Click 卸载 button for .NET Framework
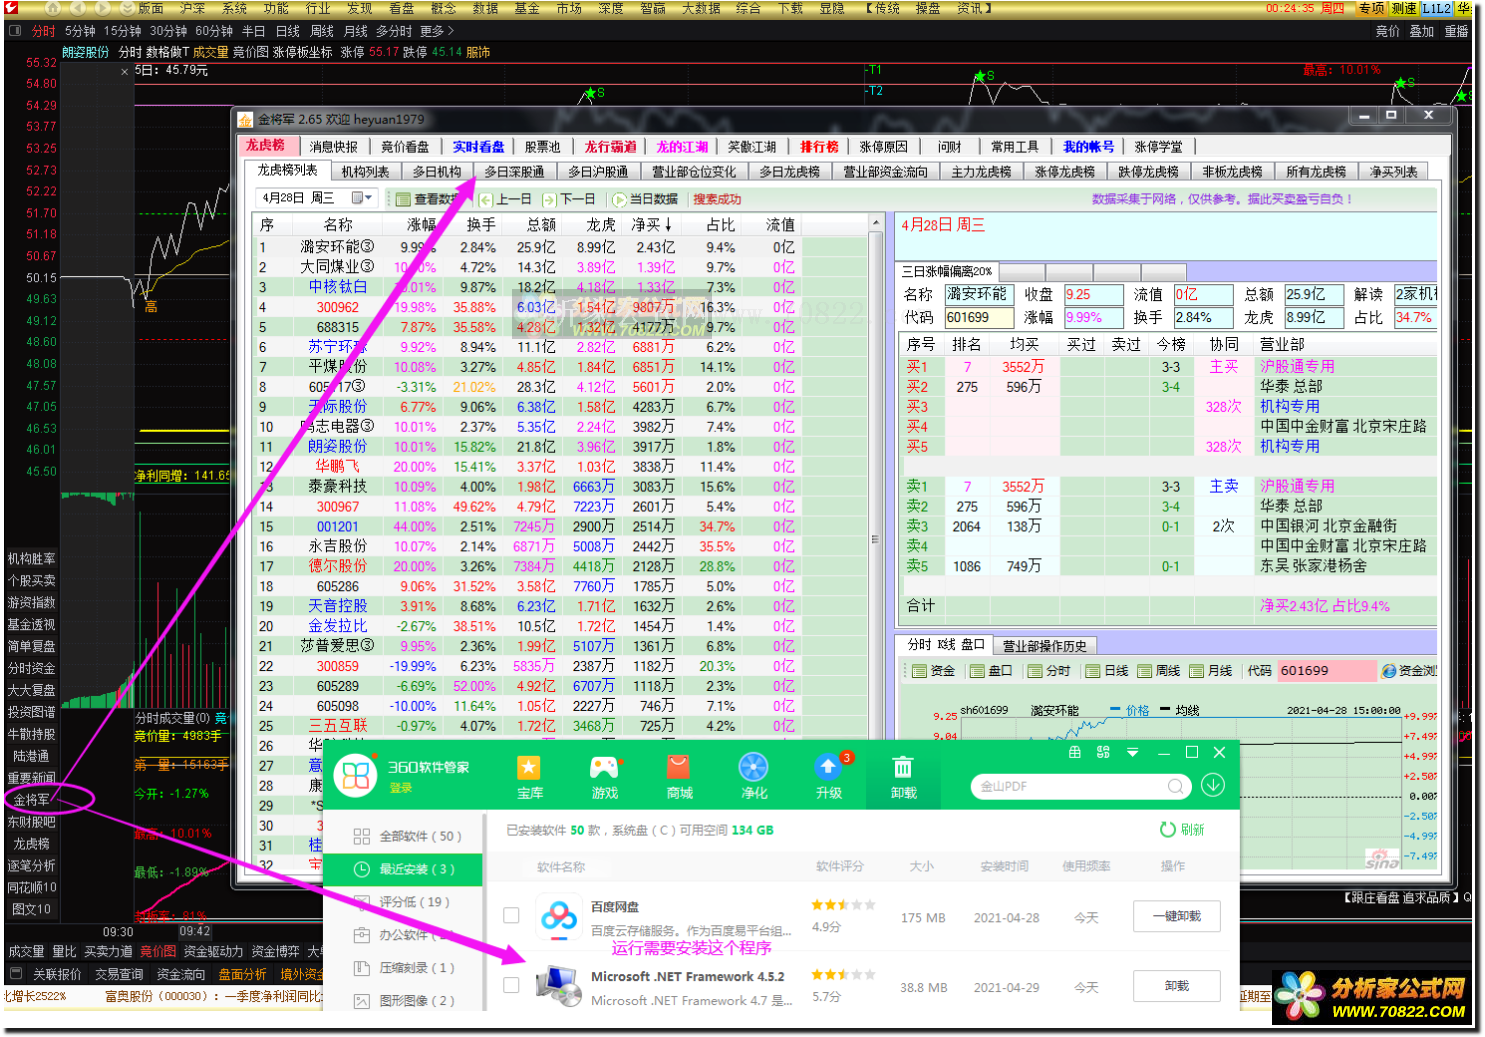Viewport: 1485px width, 1037px height. click(x=1177, y=986)
